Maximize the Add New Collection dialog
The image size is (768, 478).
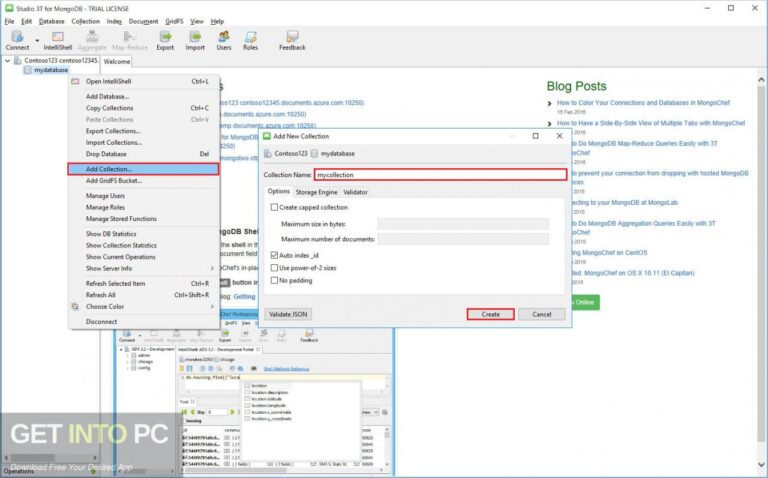[535, 136]
